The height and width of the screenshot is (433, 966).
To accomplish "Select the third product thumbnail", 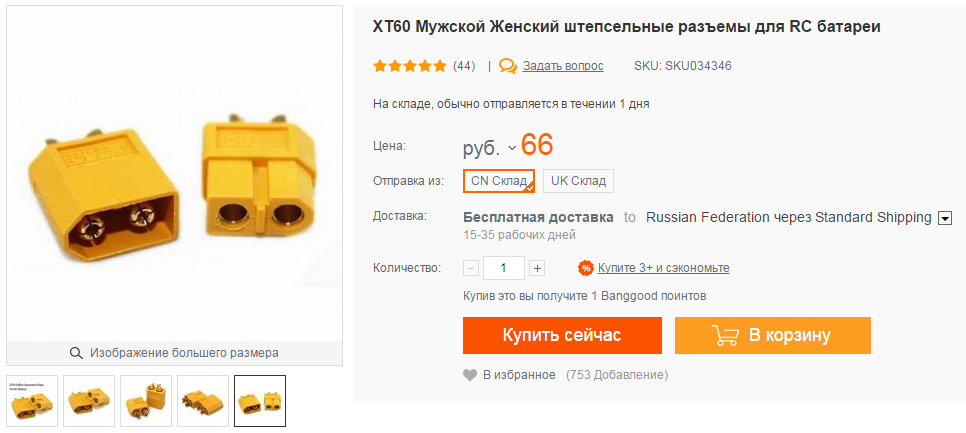I will [146, 401].
